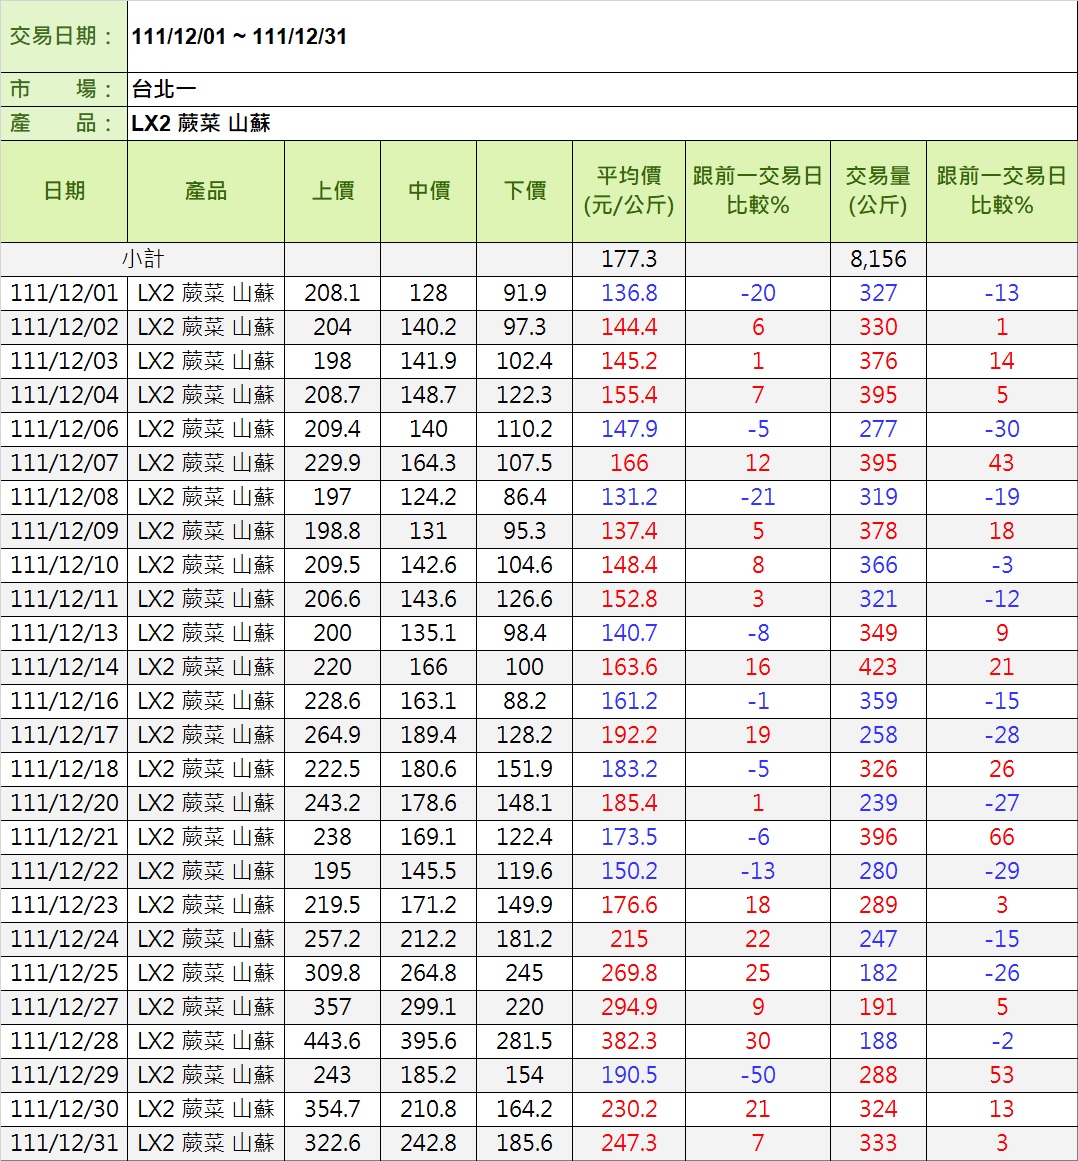This screenshot has width=1078, height=1161.
Task: Select the subtotal average price 177.3
Action: pyautogui.click(x=628, y=259)
